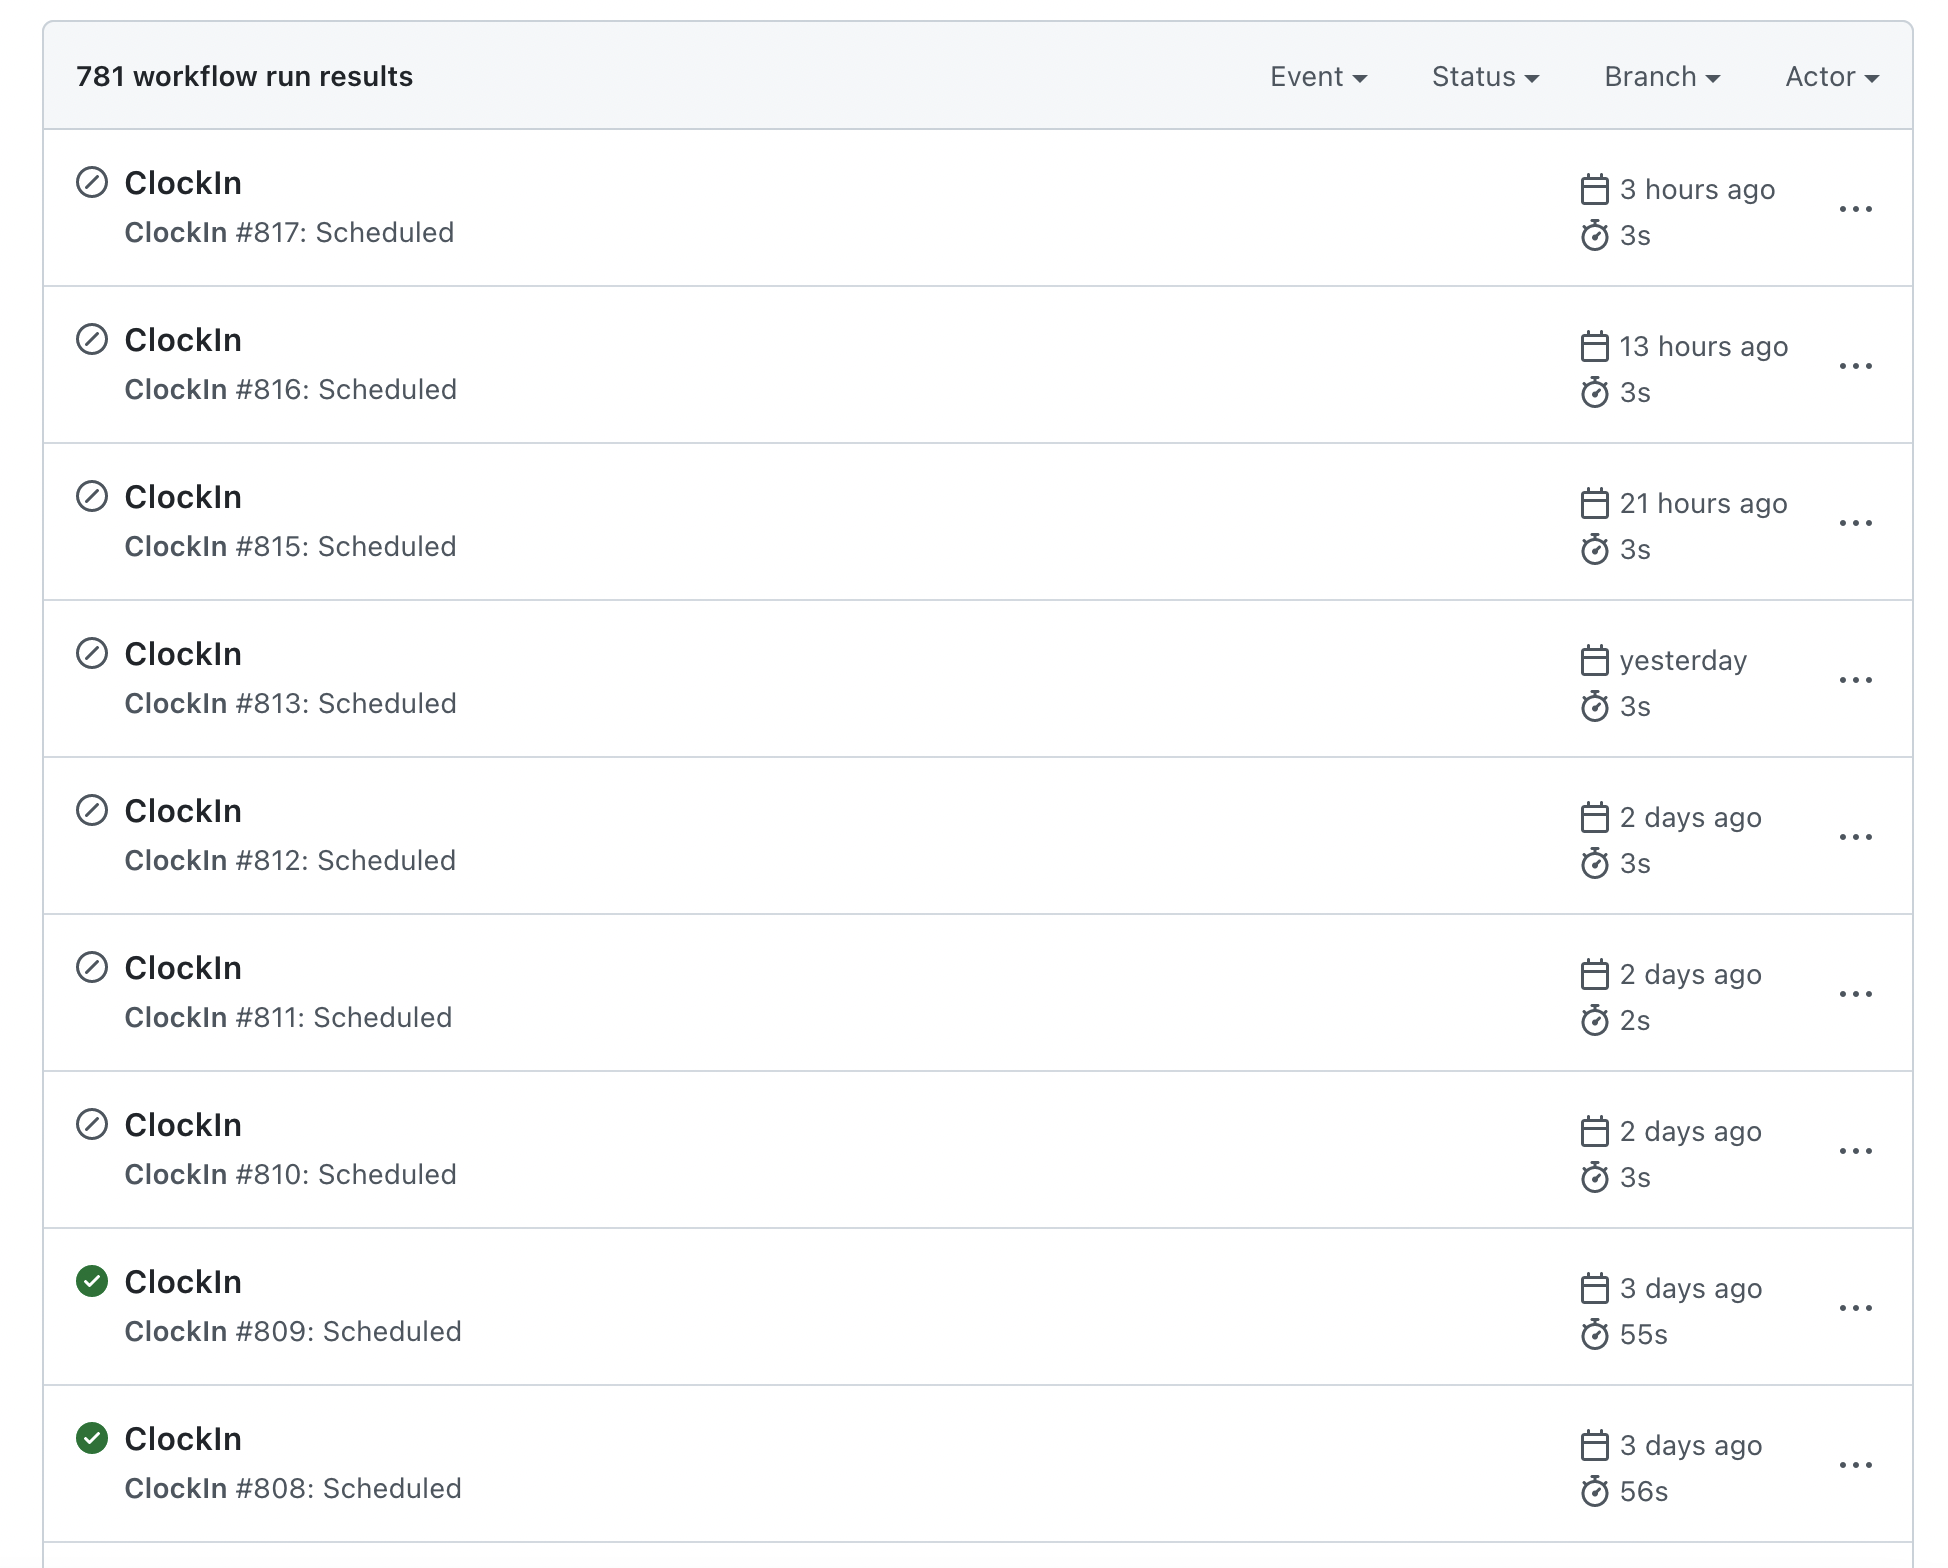Open the ClockIn run titled #813

click(x=183, y=654)
